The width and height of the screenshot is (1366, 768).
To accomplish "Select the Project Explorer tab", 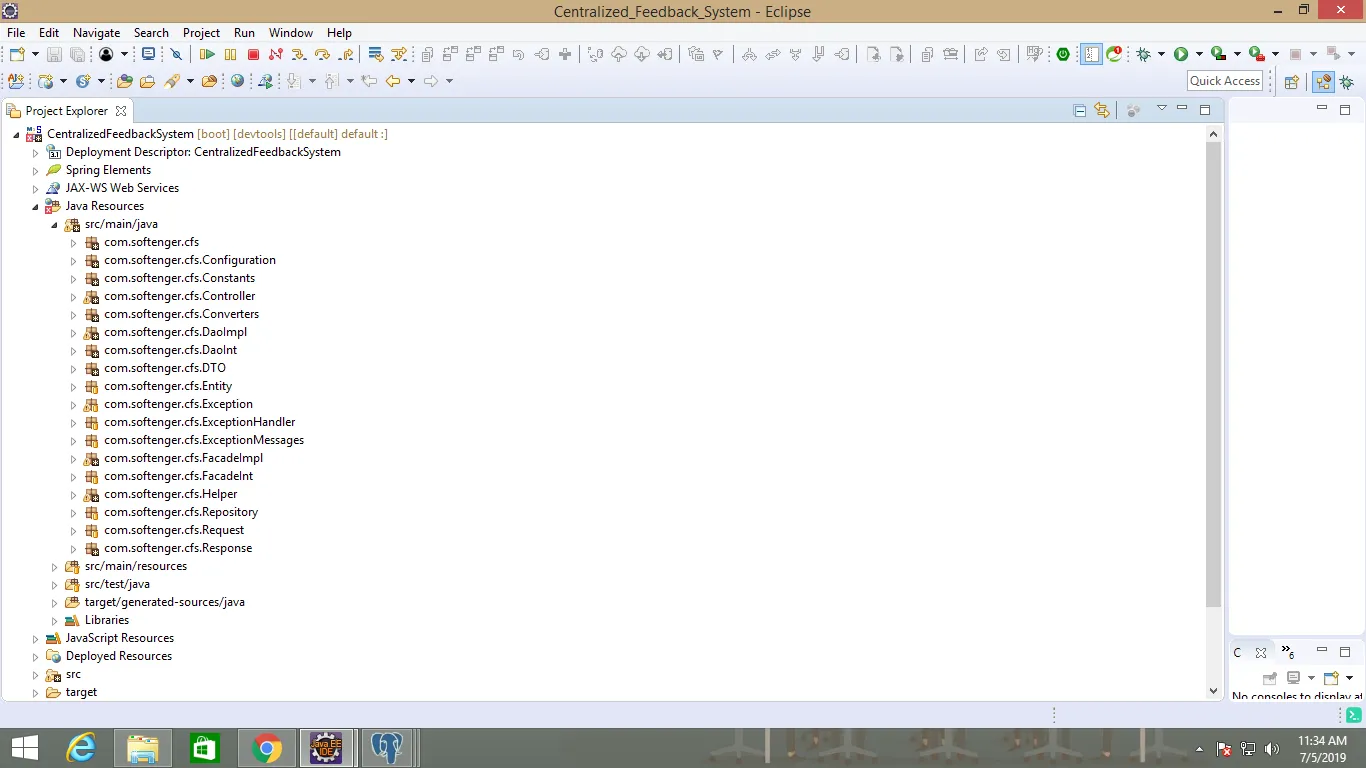I will tap(66, 111).
